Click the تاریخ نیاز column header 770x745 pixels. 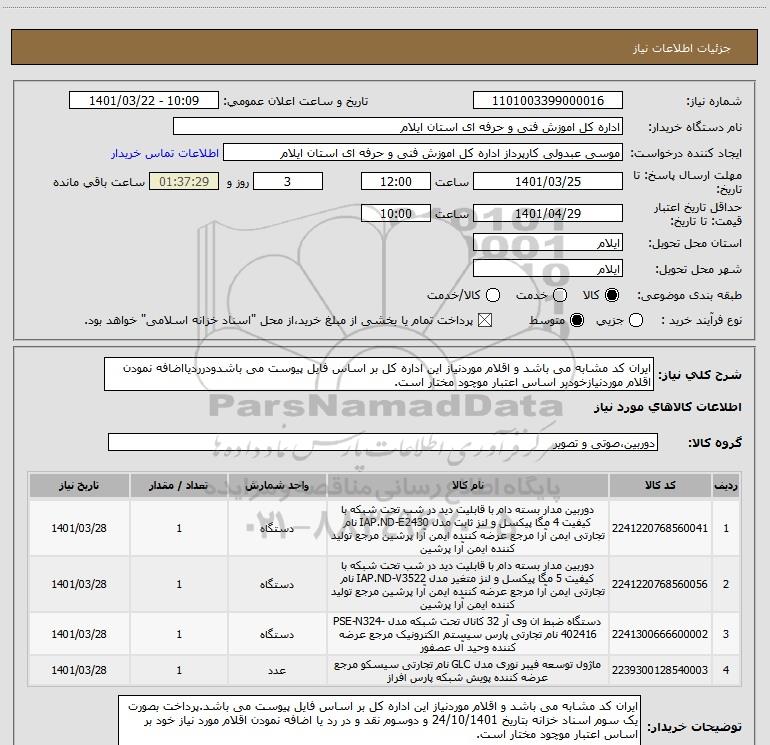[x=79, y=485]
